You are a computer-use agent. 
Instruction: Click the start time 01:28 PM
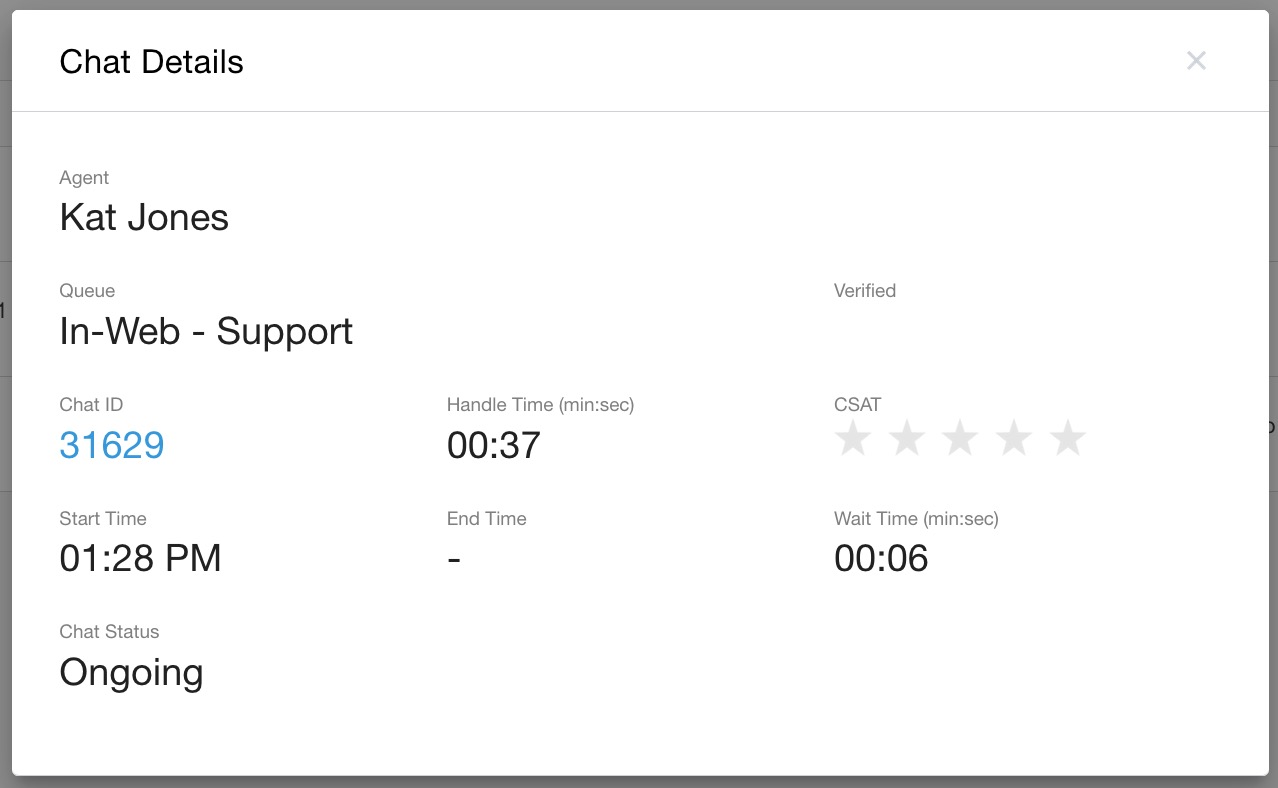(x=140, y=558)
